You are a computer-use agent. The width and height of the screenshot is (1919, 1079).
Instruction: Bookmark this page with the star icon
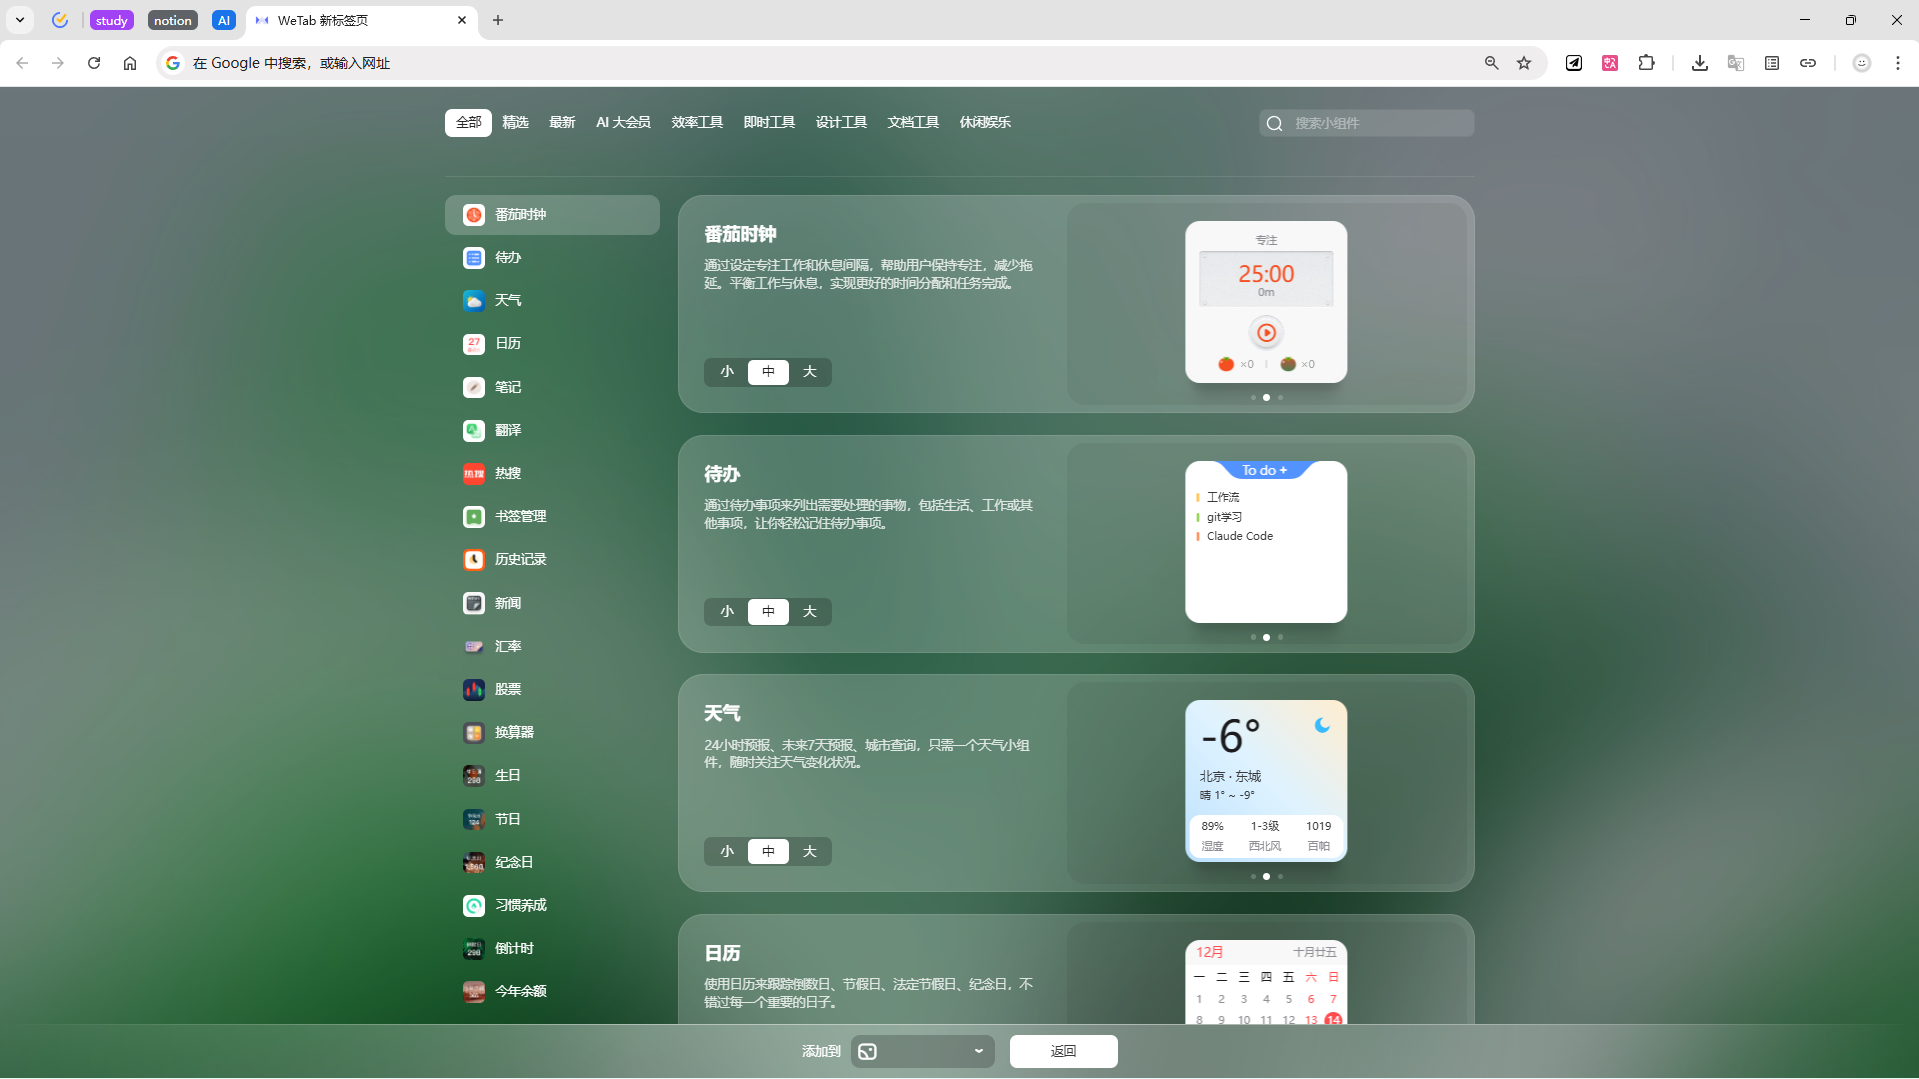point(1524,63)
